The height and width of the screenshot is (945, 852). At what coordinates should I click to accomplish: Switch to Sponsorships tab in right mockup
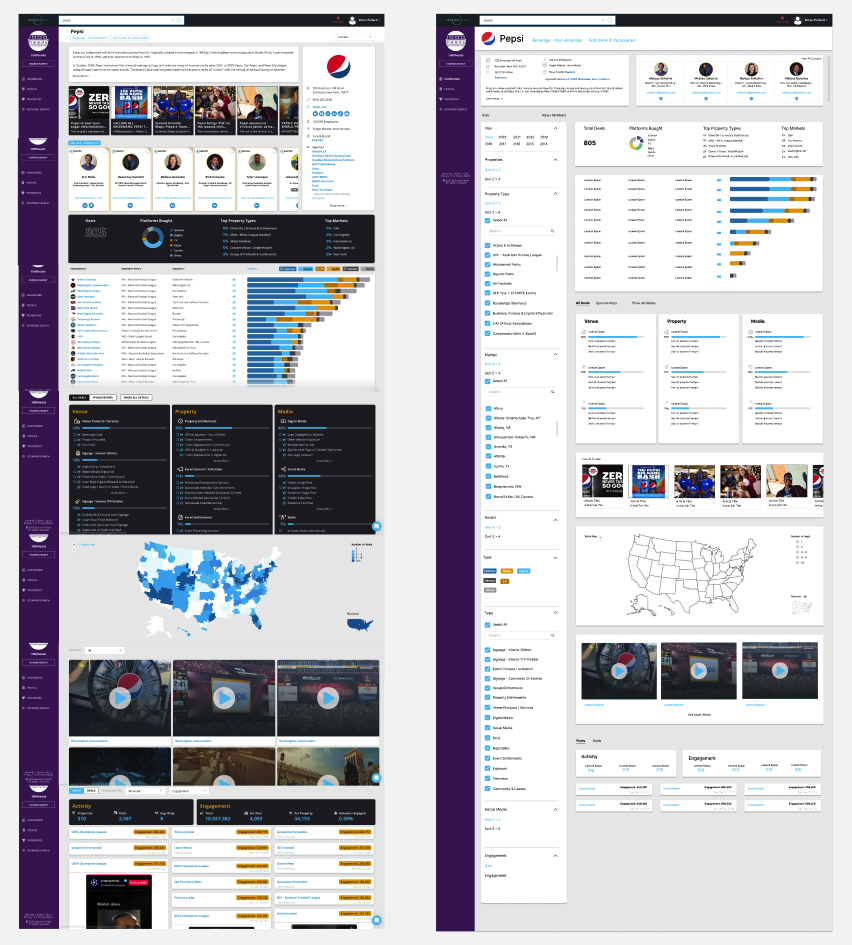pos(606,303)
